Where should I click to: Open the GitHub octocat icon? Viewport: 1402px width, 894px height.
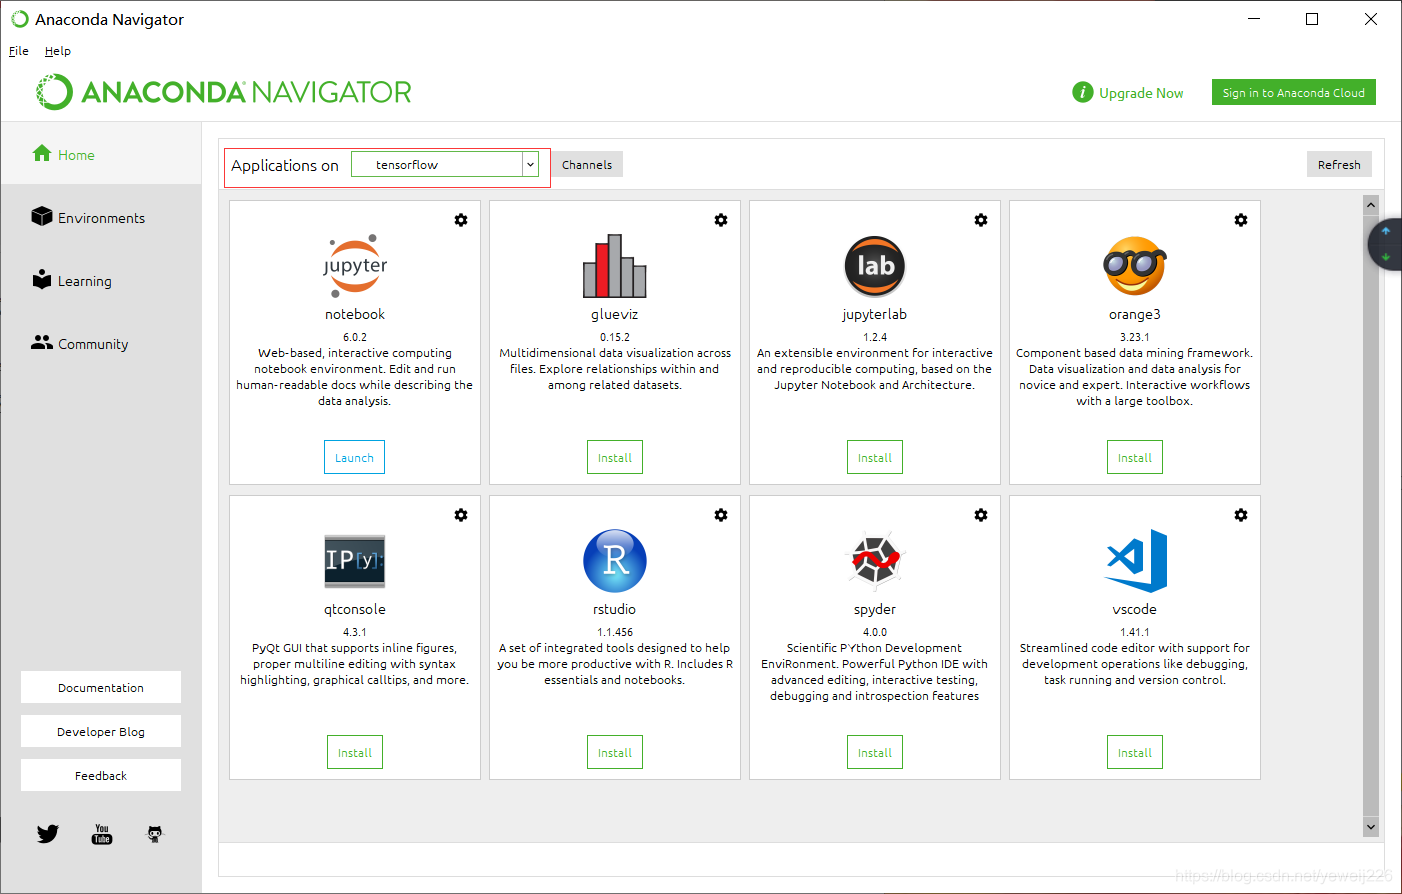coord(155,834)
